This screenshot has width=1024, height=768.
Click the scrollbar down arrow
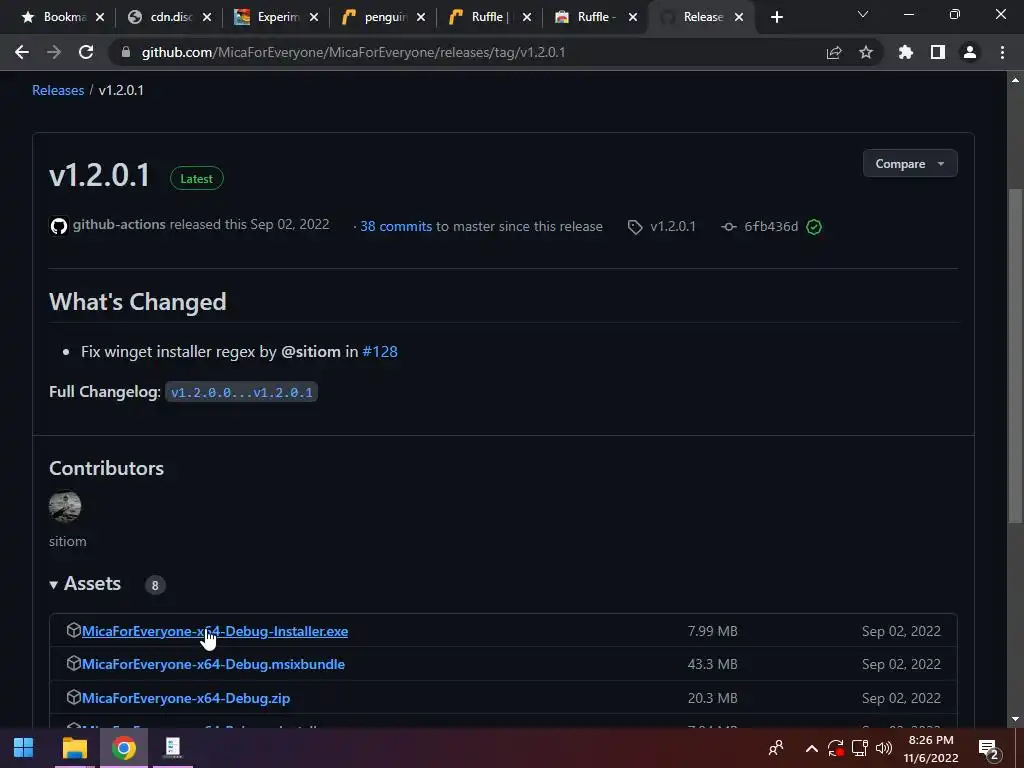tap(1015, 719)
